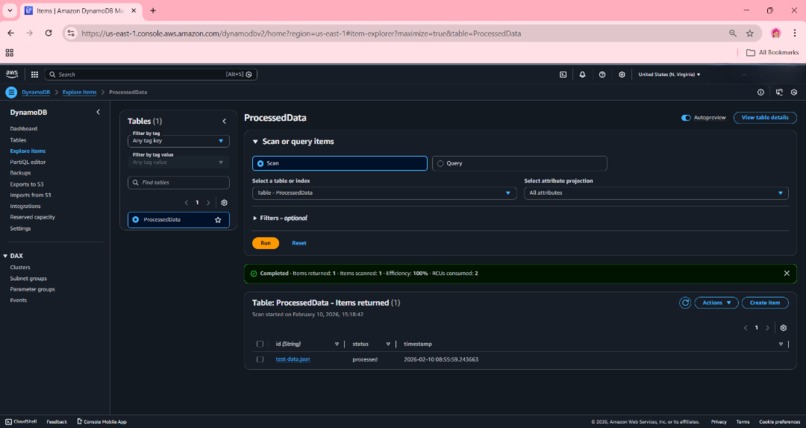Open Dashboard in DynamoDB sidebar
The image size is (806, 428).
pos(24,129)
